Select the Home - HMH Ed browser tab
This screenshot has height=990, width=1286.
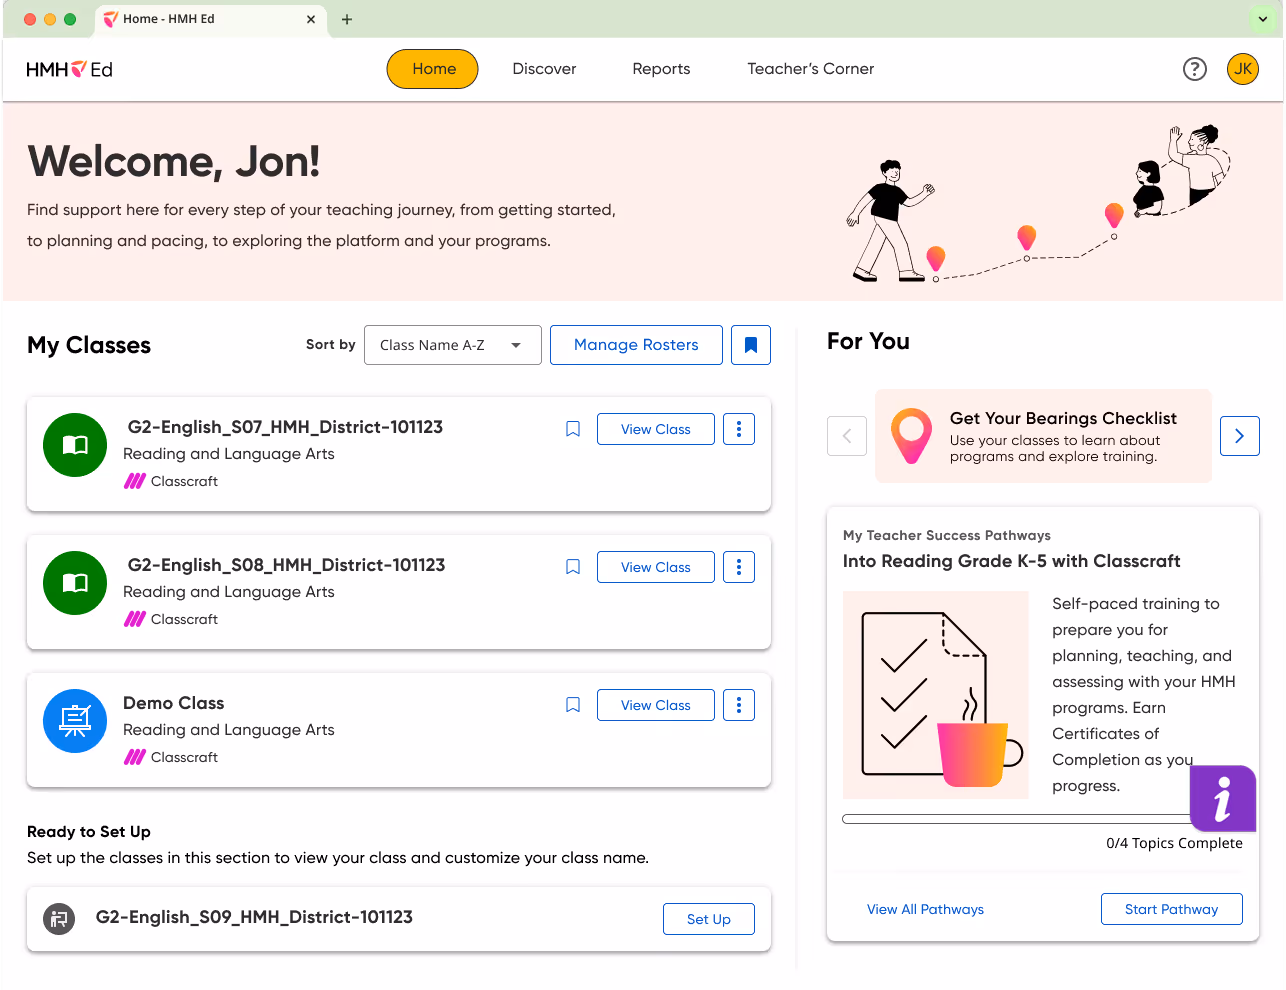[x=211, y=19]
